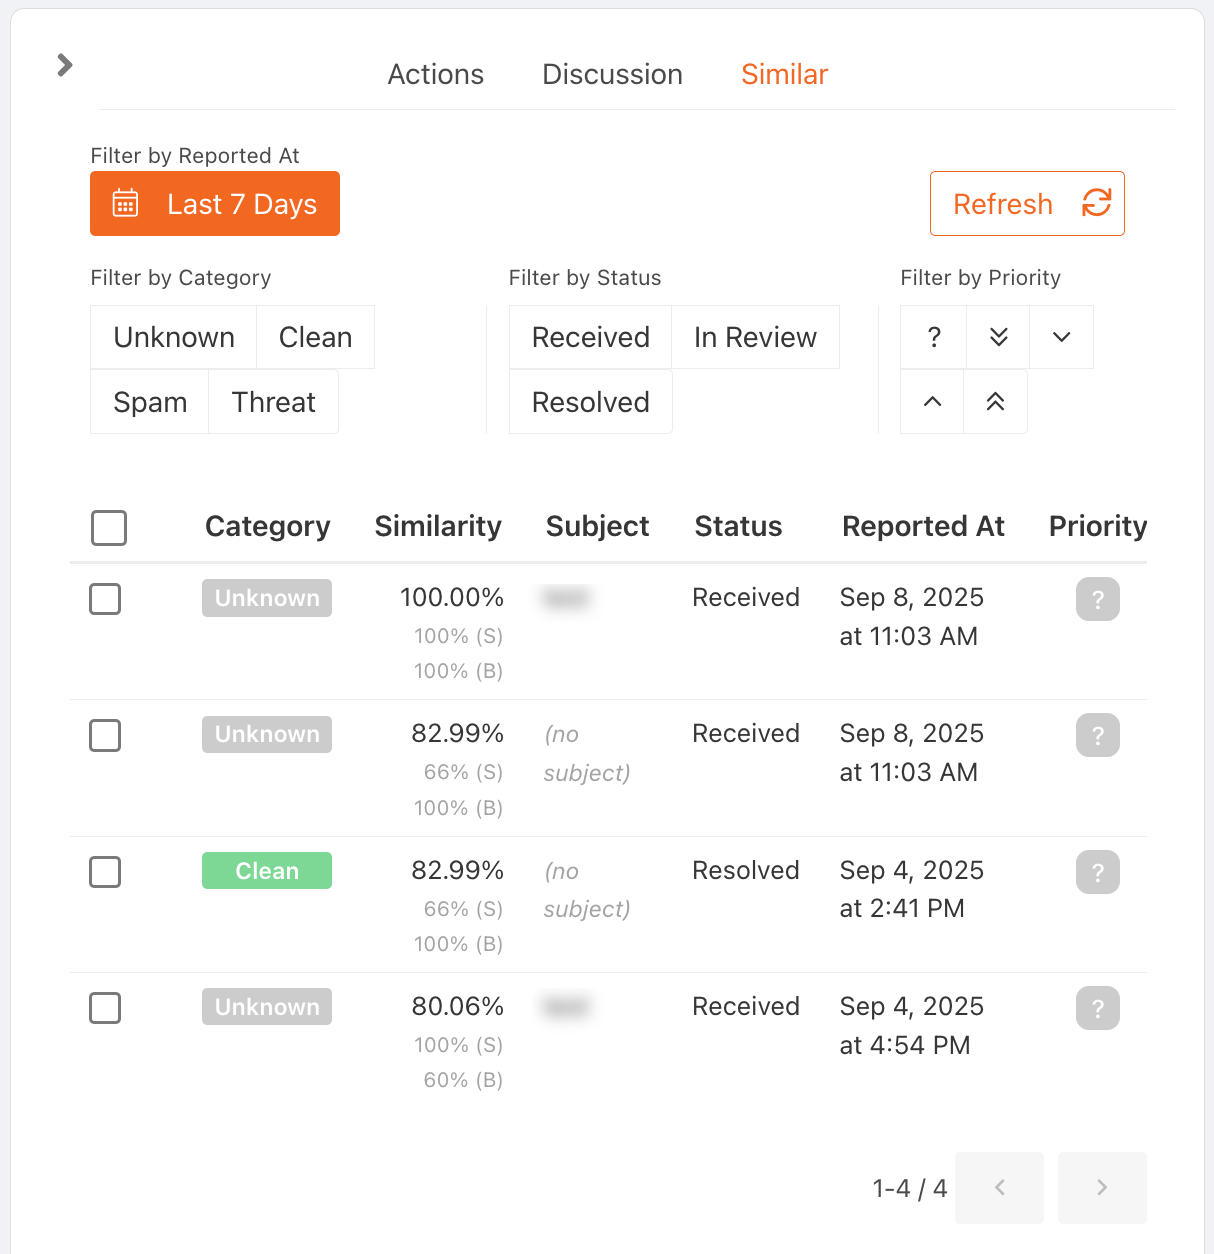Open the Last 7 Days date filter
1214x1254 pixels.
click(214, 203)
